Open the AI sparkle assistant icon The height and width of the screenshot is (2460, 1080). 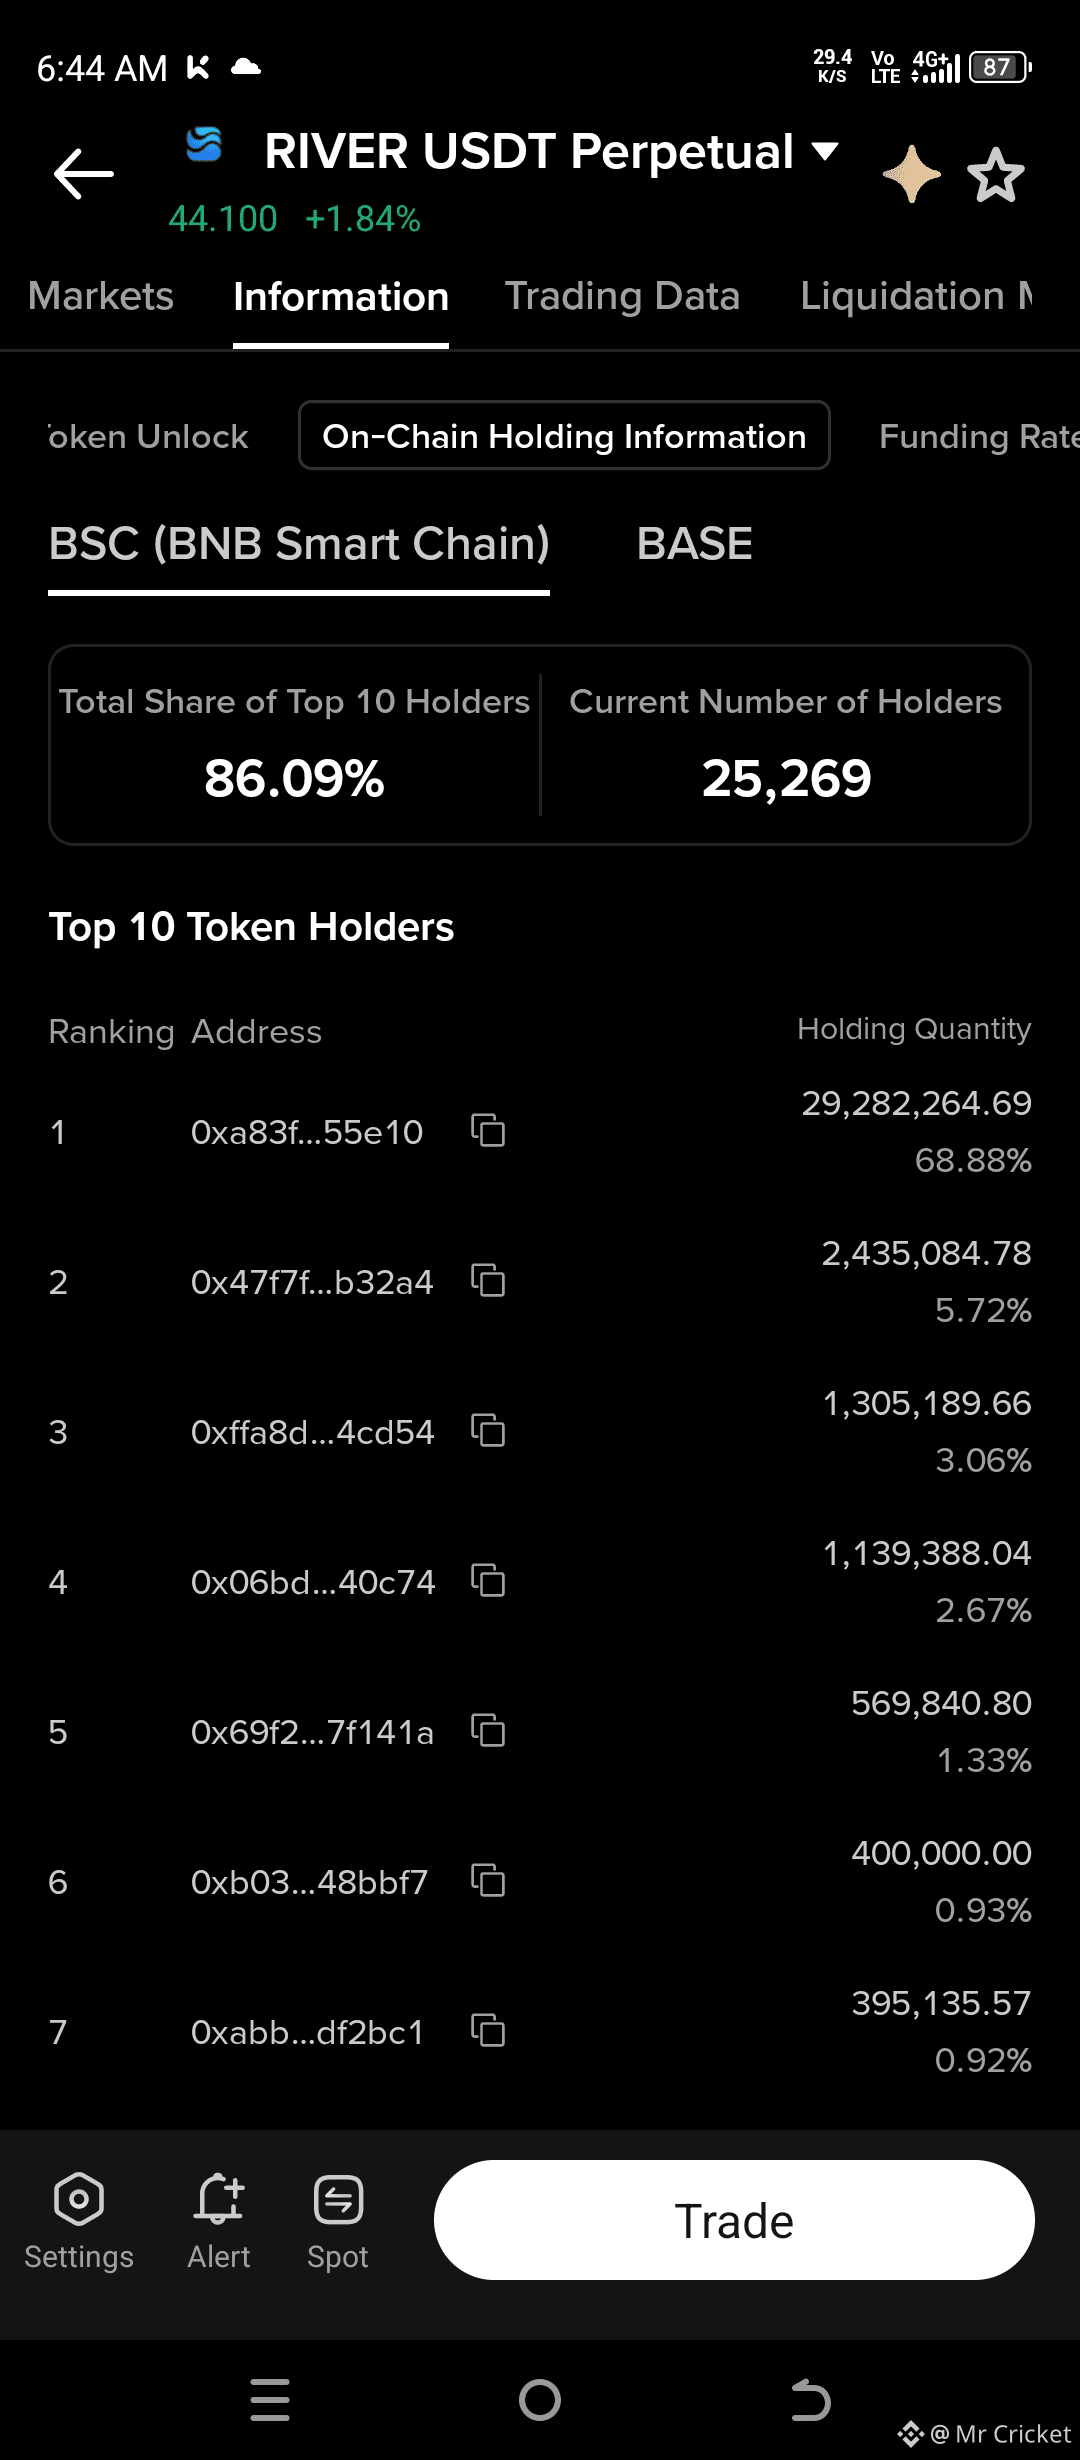pos(911,175)
